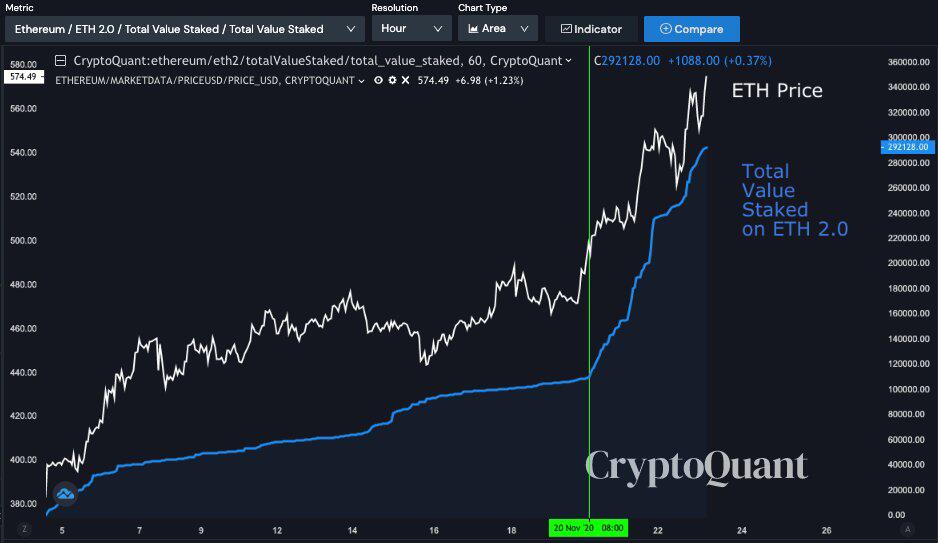The height and width of the screenshot is (543, 938).
Task: Click the blue 292128.00 price label
Action: click(x=907, y=147)
